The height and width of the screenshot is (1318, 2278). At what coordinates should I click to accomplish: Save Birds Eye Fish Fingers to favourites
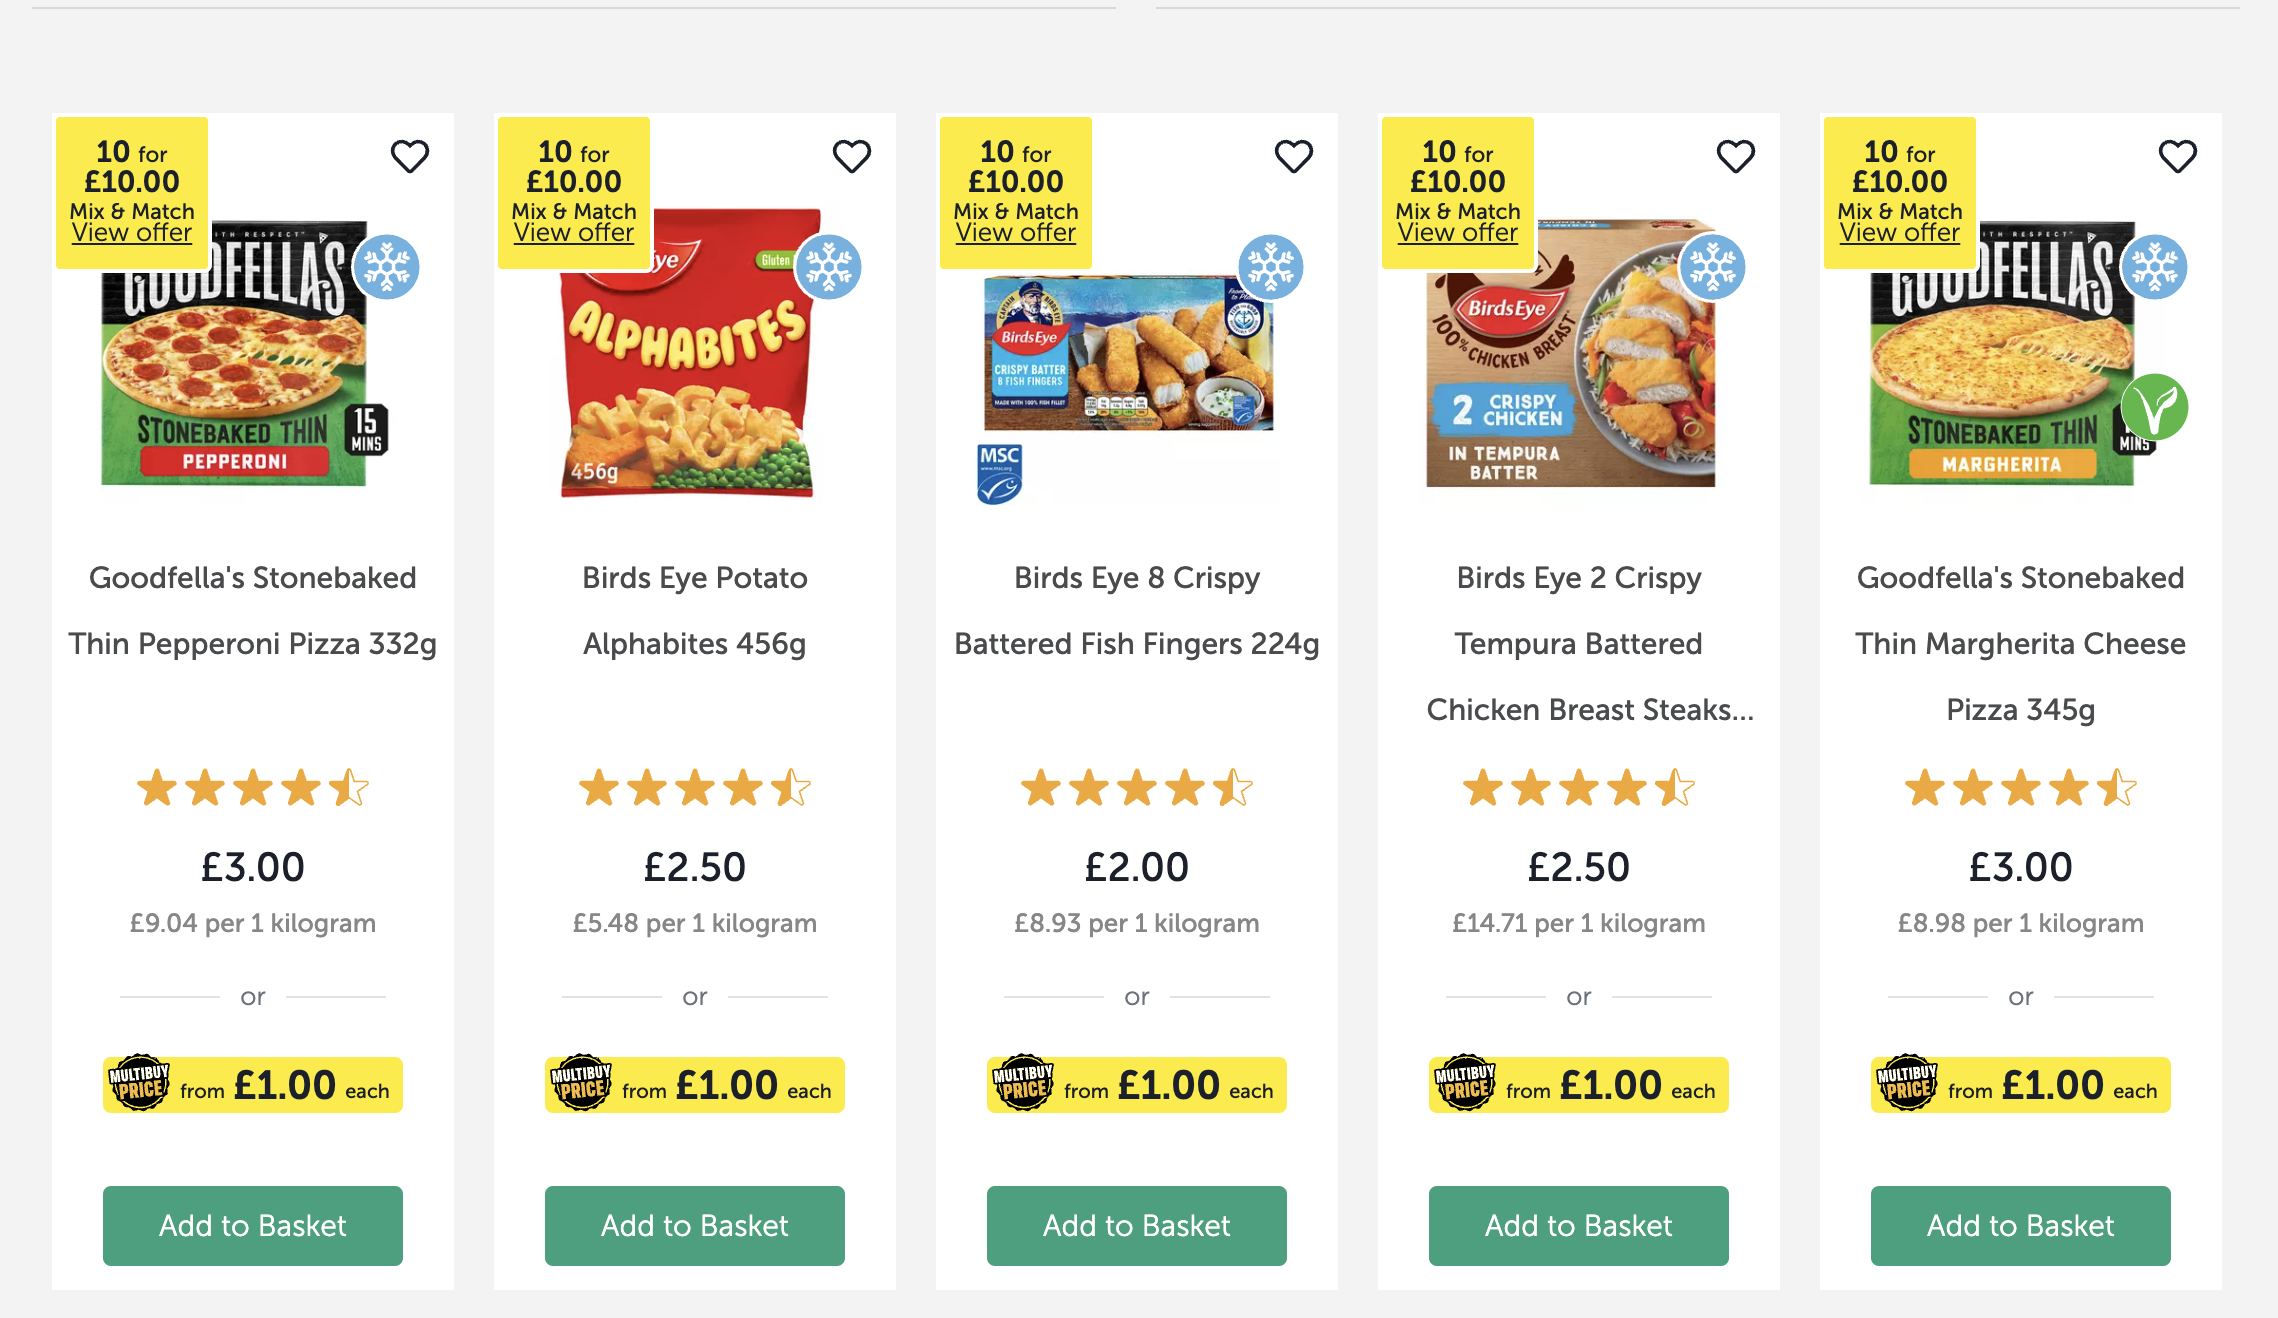pos(1293,156)
